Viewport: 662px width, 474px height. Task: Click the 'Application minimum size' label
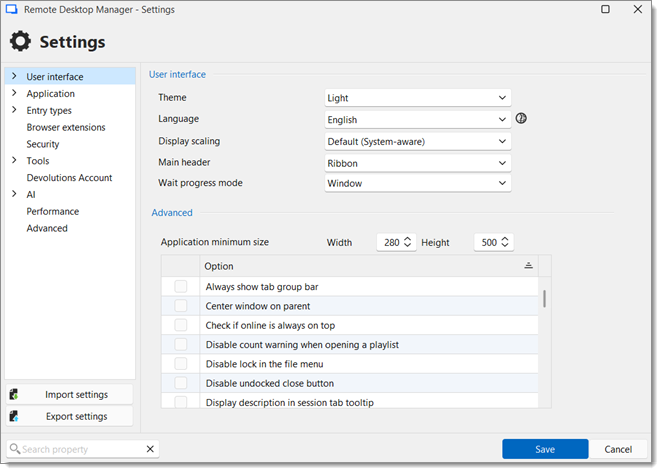[x=214, y=242]
